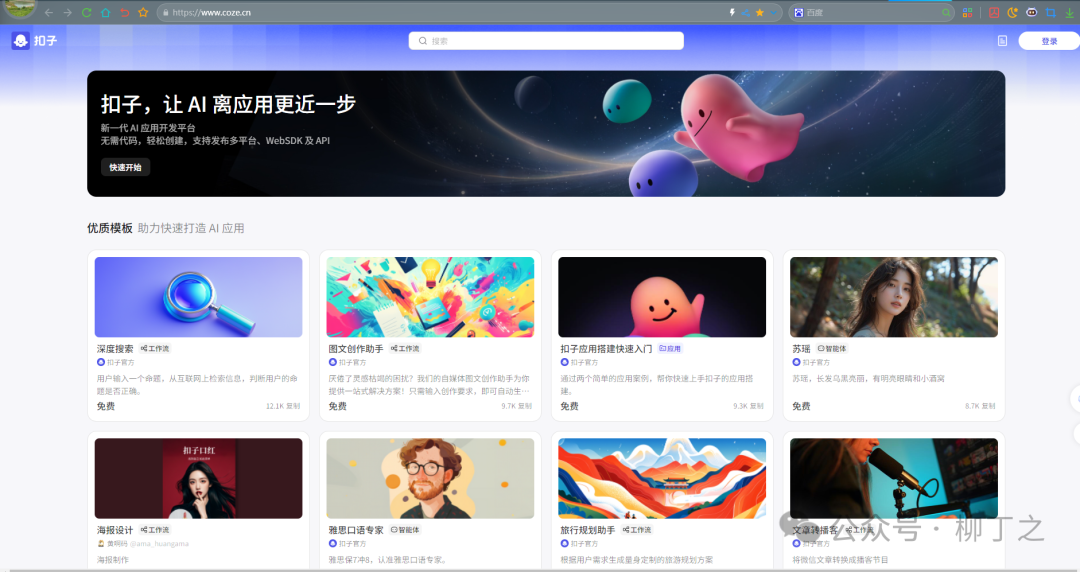Open the 图文创作助手 colorful thumbnail
1080x572 pixels.
point(430,297)
